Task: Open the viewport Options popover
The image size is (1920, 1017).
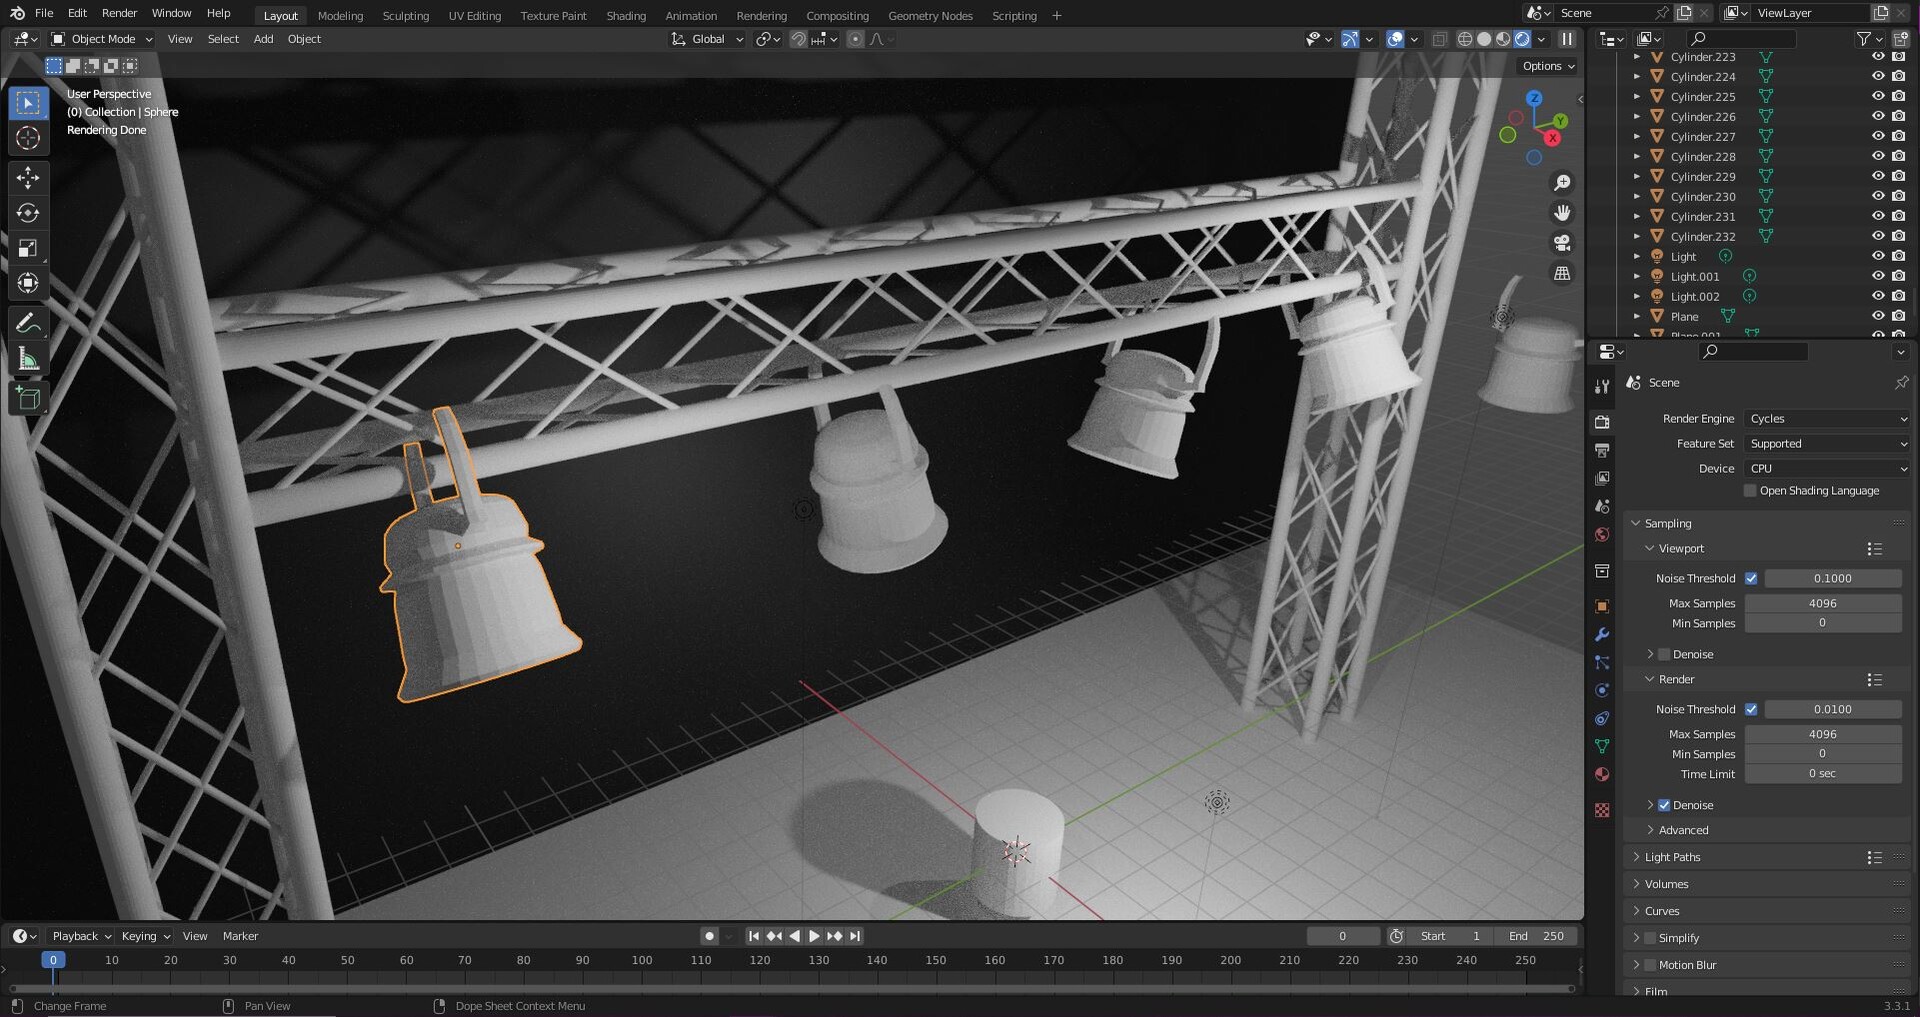Action: [1545, 65]
